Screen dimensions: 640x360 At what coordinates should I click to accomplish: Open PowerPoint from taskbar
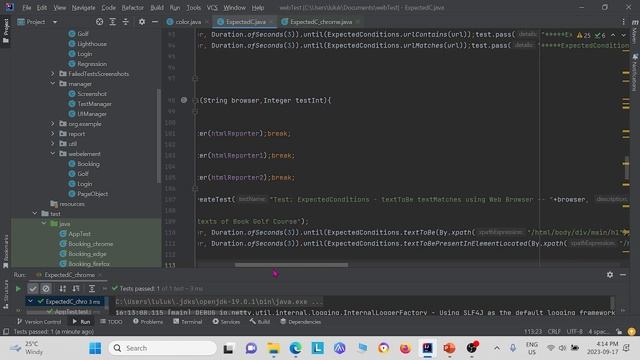point(449,348)
